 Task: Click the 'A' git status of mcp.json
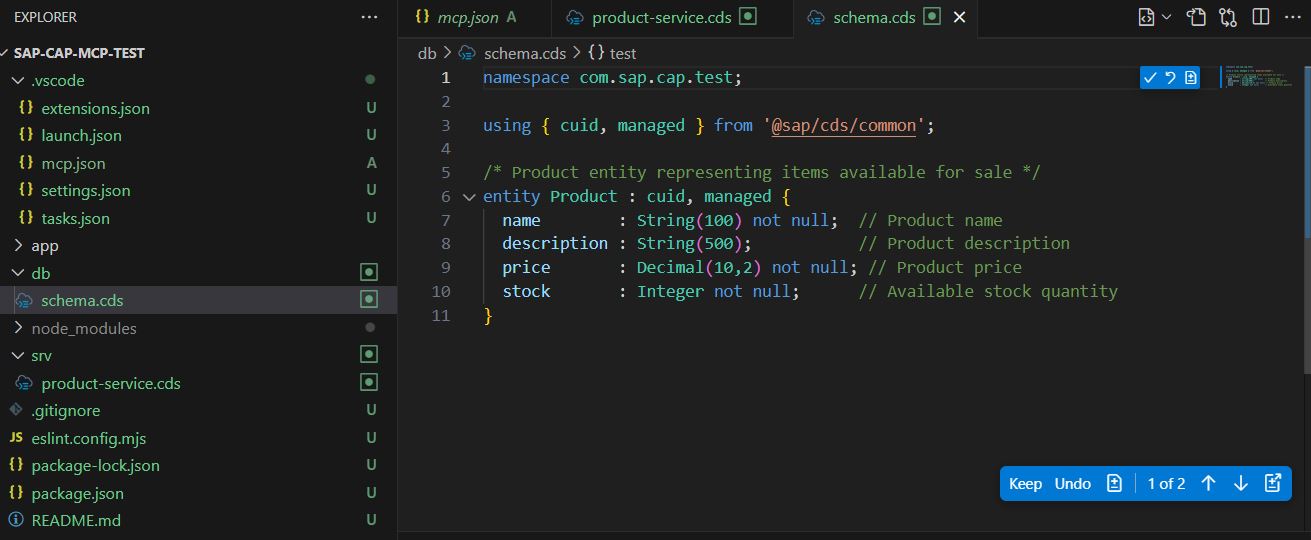click(x=371, y=163)
